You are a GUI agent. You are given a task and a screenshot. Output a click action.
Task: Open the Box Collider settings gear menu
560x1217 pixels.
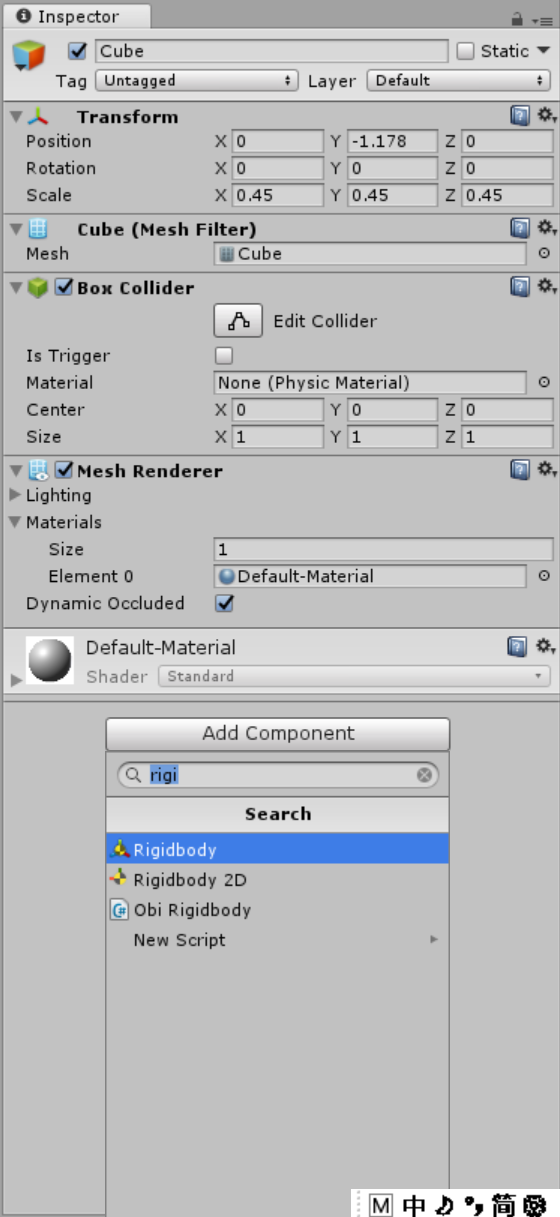(x=546, y=287)
